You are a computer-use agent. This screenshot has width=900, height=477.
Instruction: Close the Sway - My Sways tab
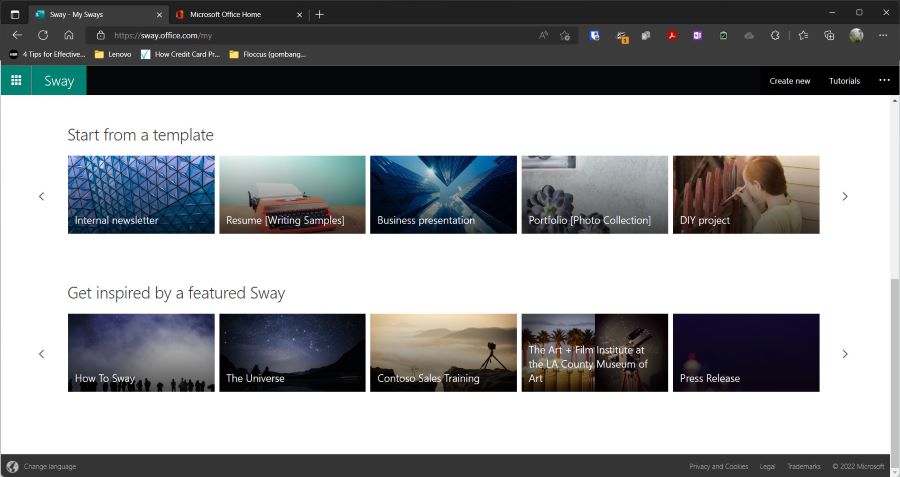click(160, 15)
